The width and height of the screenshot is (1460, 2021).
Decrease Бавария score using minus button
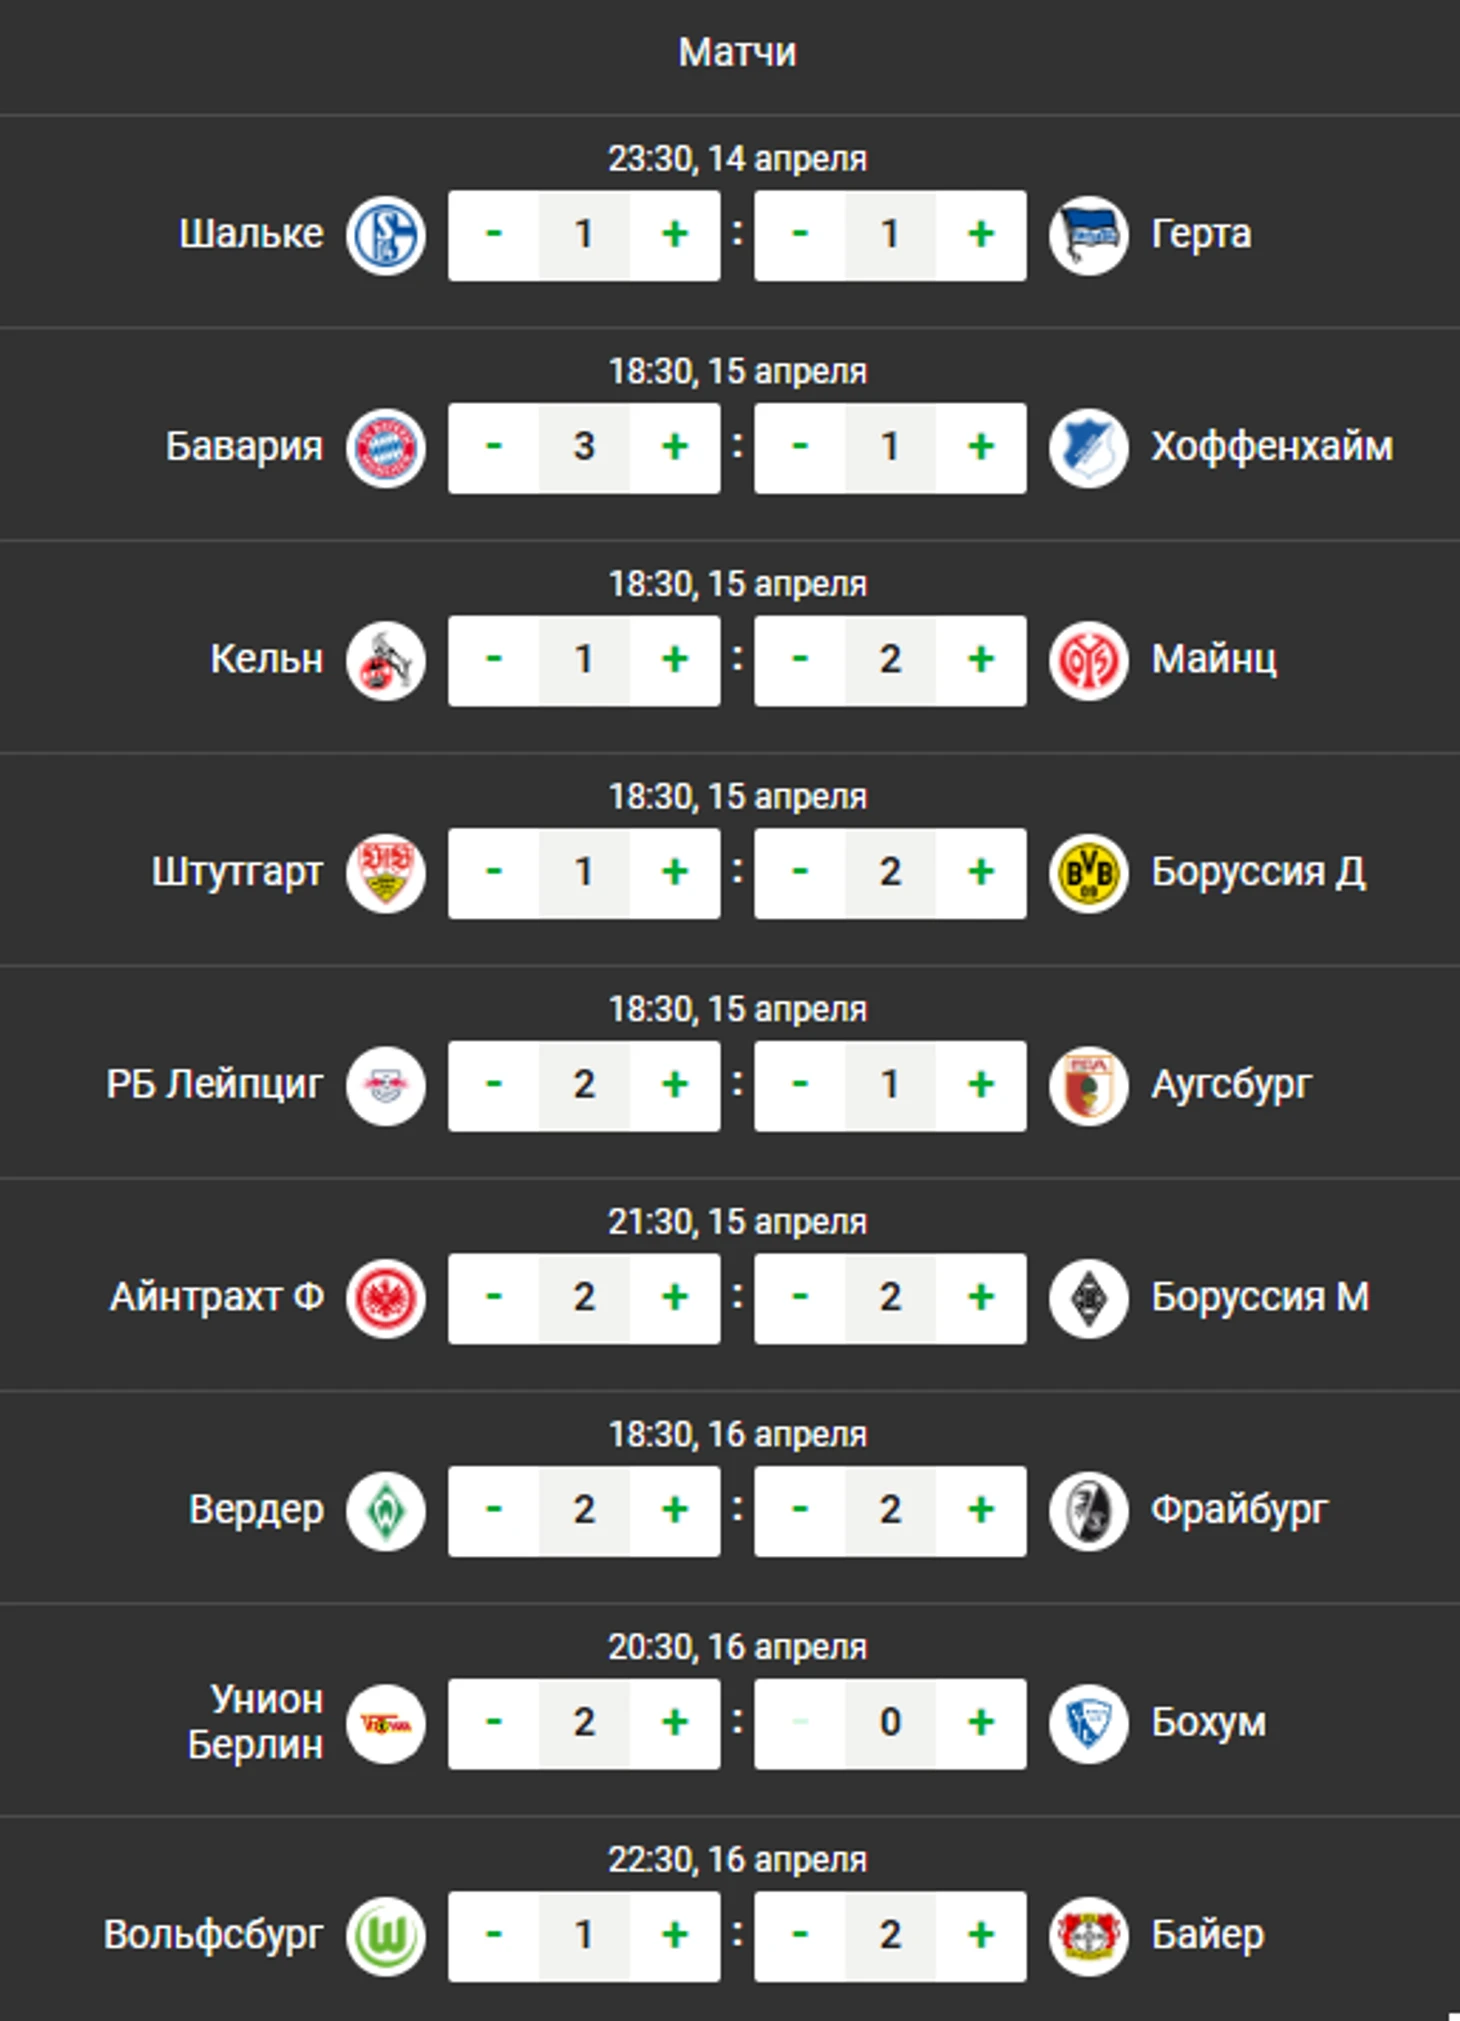click(x=494, y=448)
